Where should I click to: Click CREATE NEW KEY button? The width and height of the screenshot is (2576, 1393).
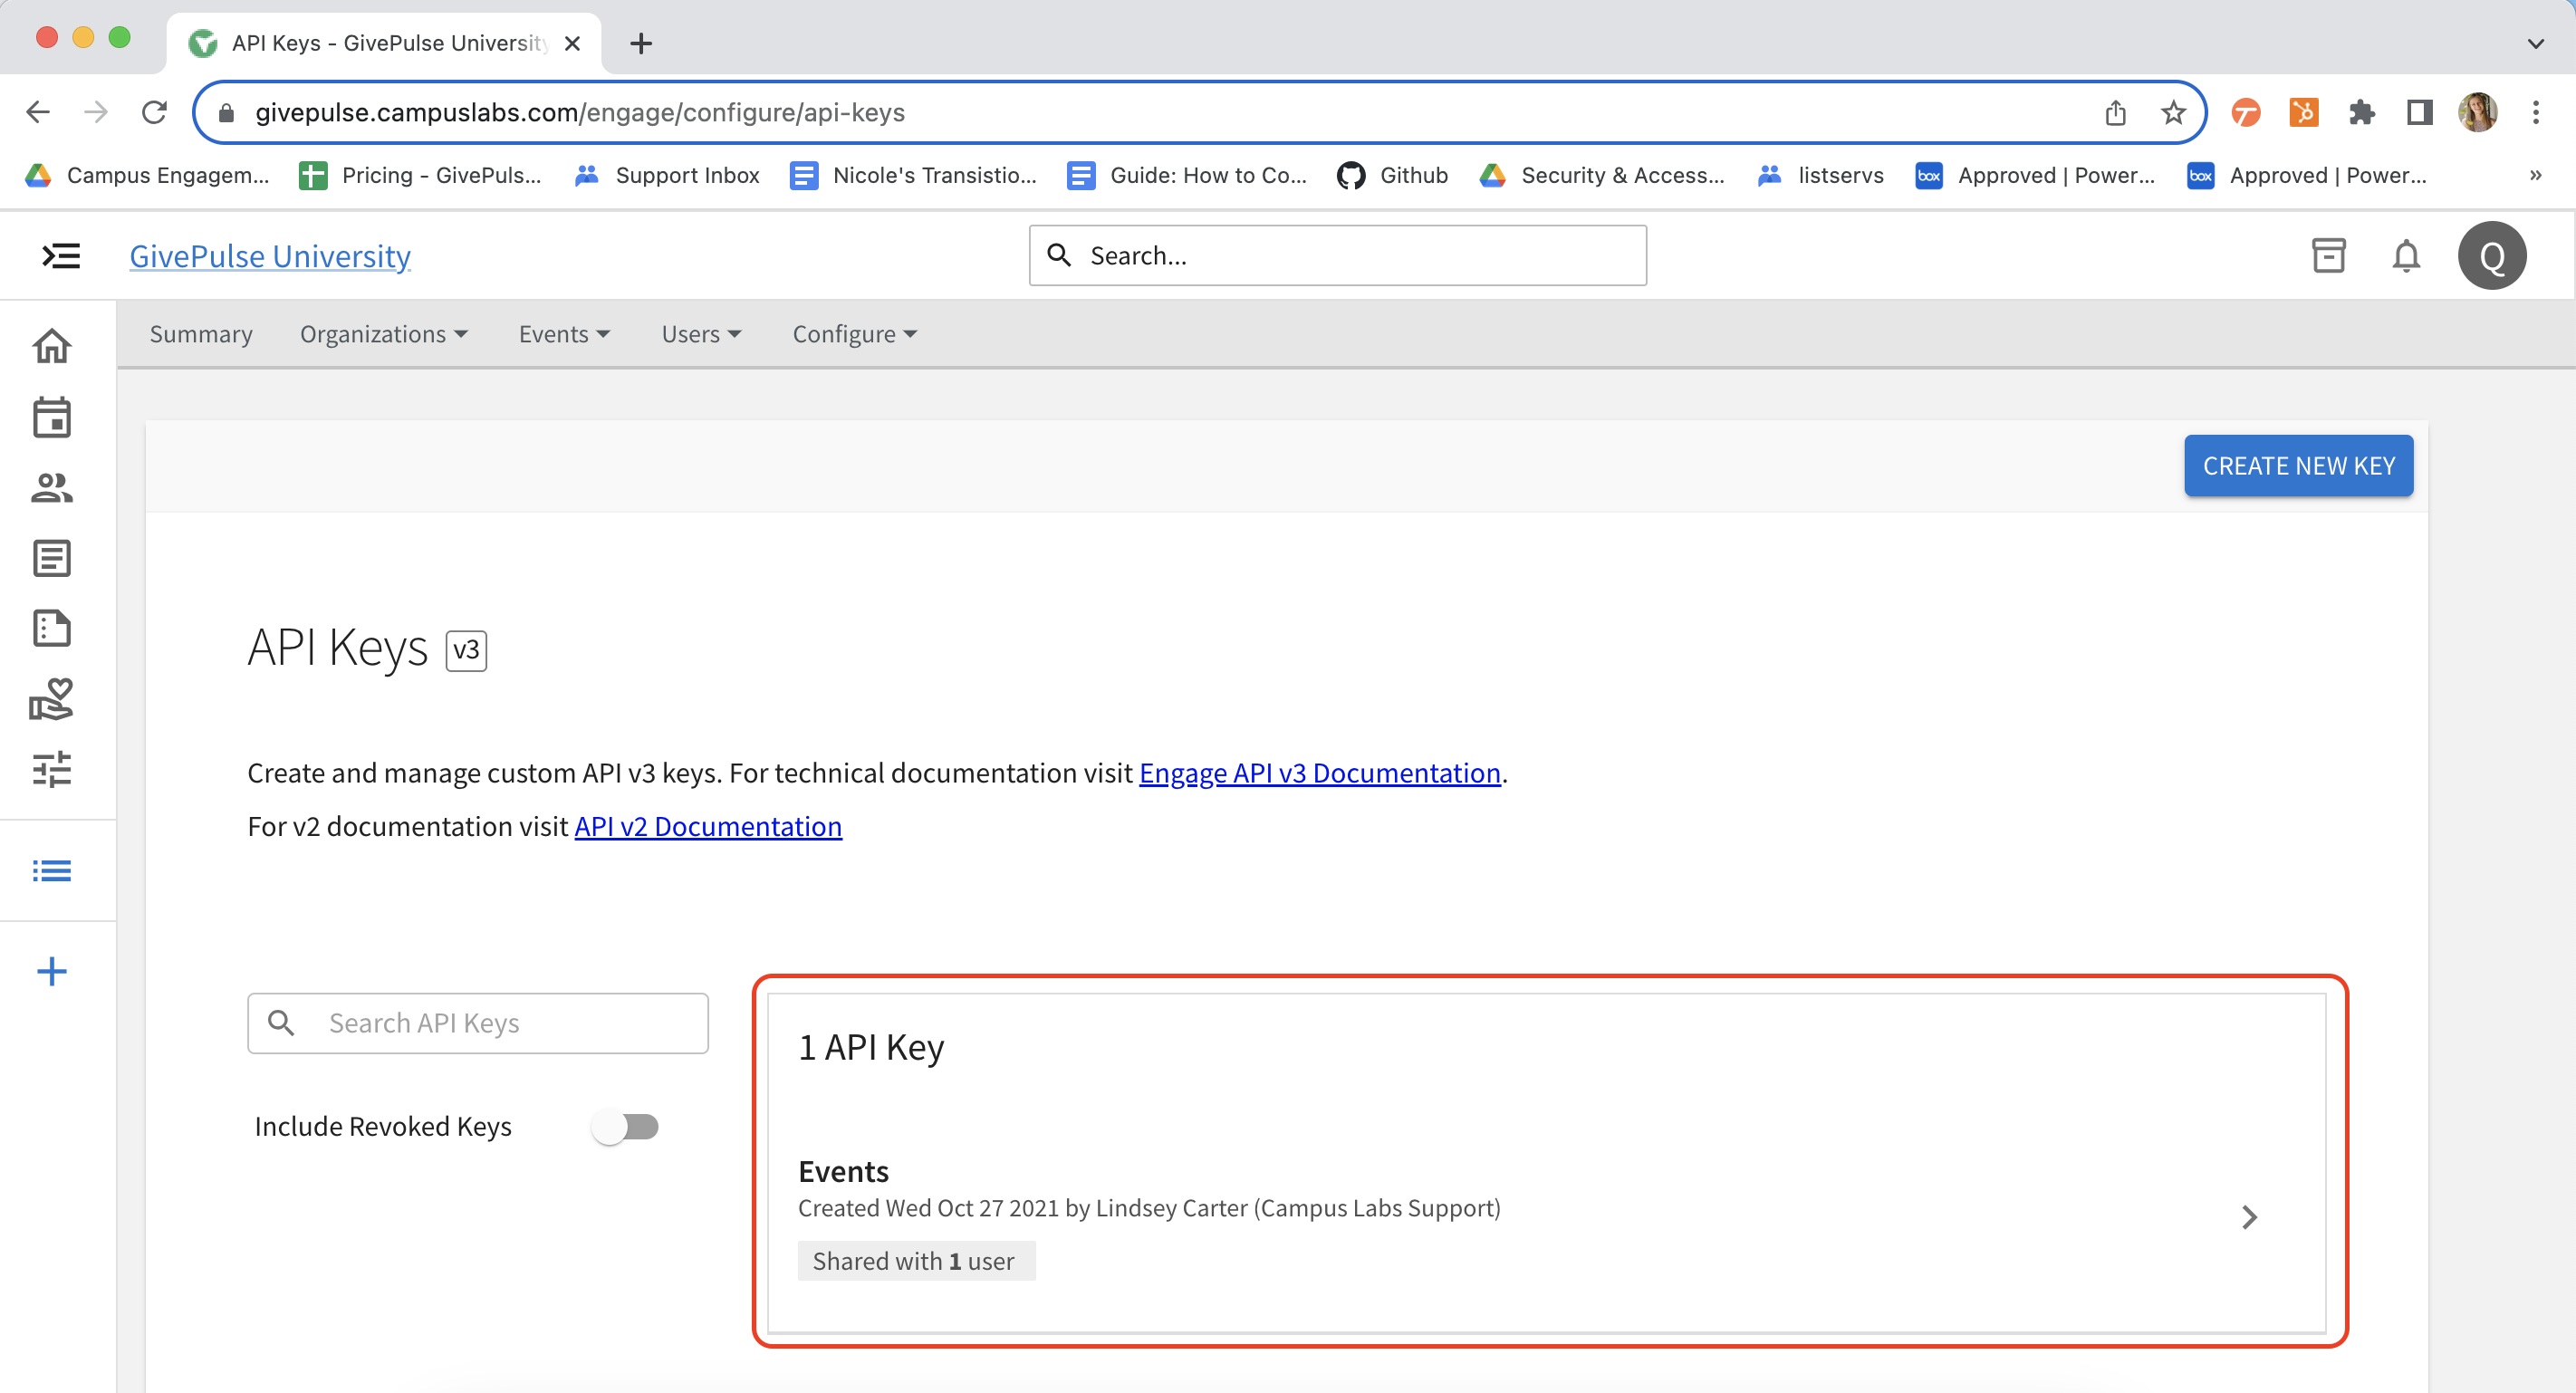tap(2298, 465)
